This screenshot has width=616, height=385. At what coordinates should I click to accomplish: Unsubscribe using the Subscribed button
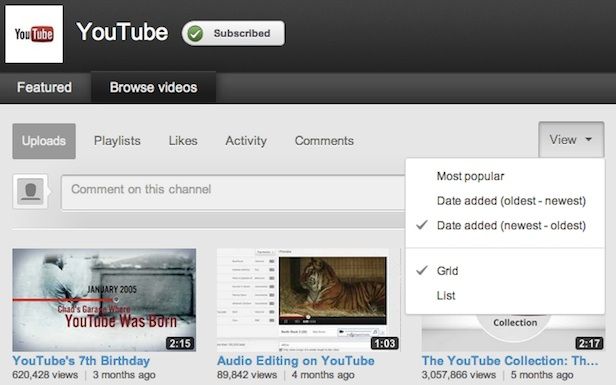tap(233, 33)
